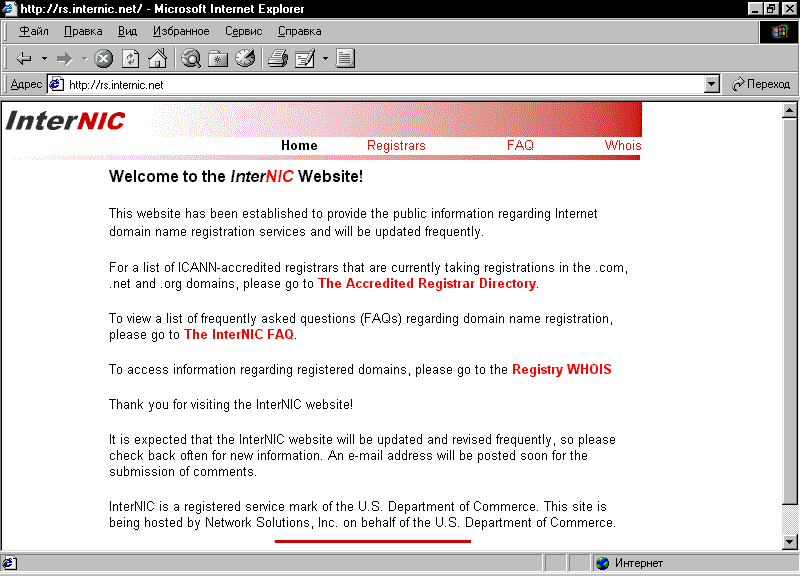
Task: Expand the Forward button history dropdown
Action: 85,59
